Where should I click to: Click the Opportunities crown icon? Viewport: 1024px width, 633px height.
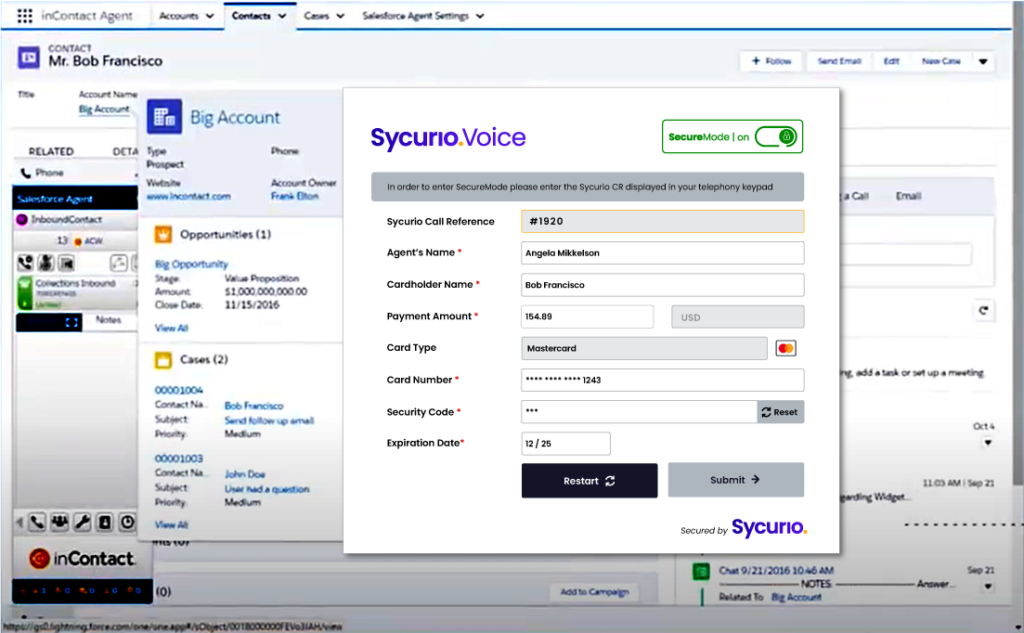click(x=163, y=234)
